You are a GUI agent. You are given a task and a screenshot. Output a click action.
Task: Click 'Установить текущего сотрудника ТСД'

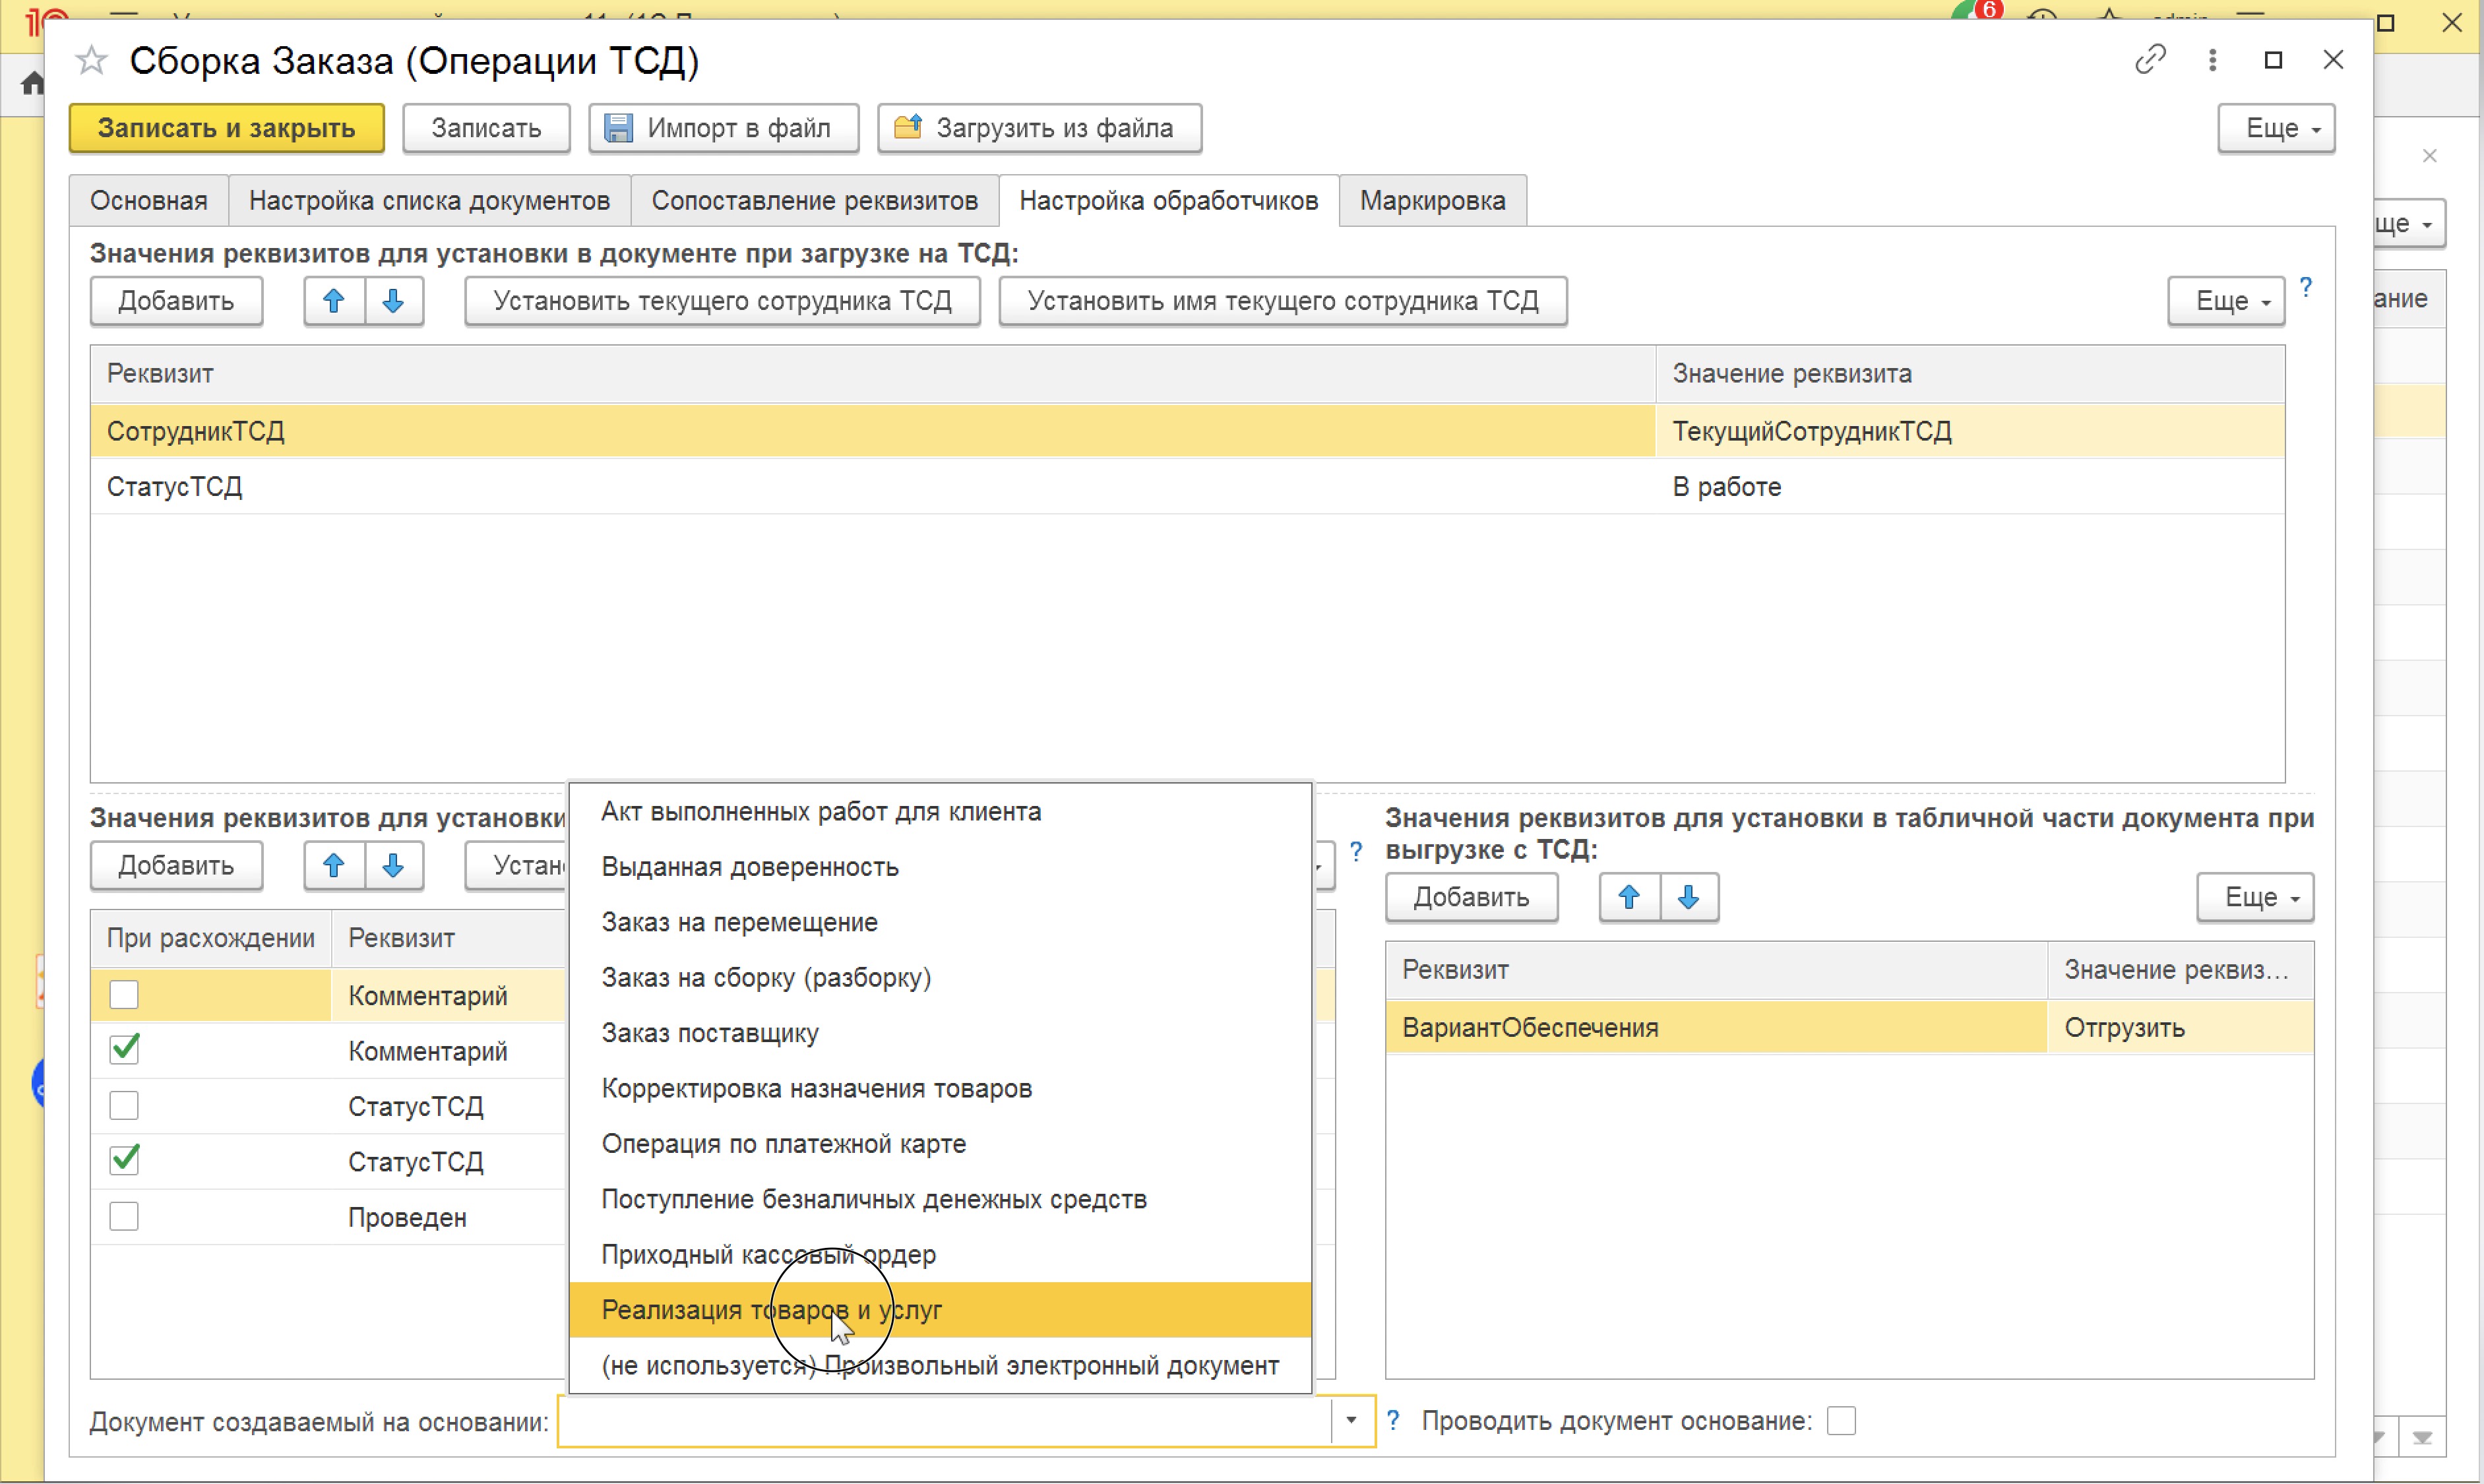tap(722, 301)
